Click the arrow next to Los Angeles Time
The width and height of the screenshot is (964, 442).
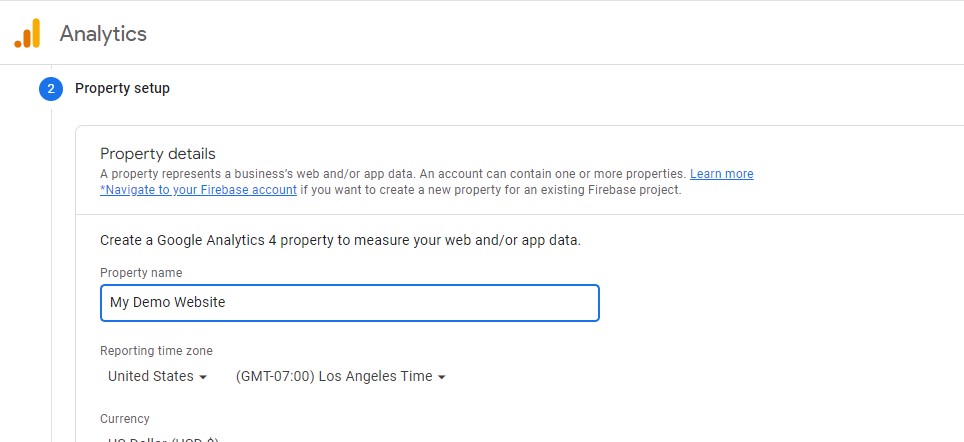441,377
